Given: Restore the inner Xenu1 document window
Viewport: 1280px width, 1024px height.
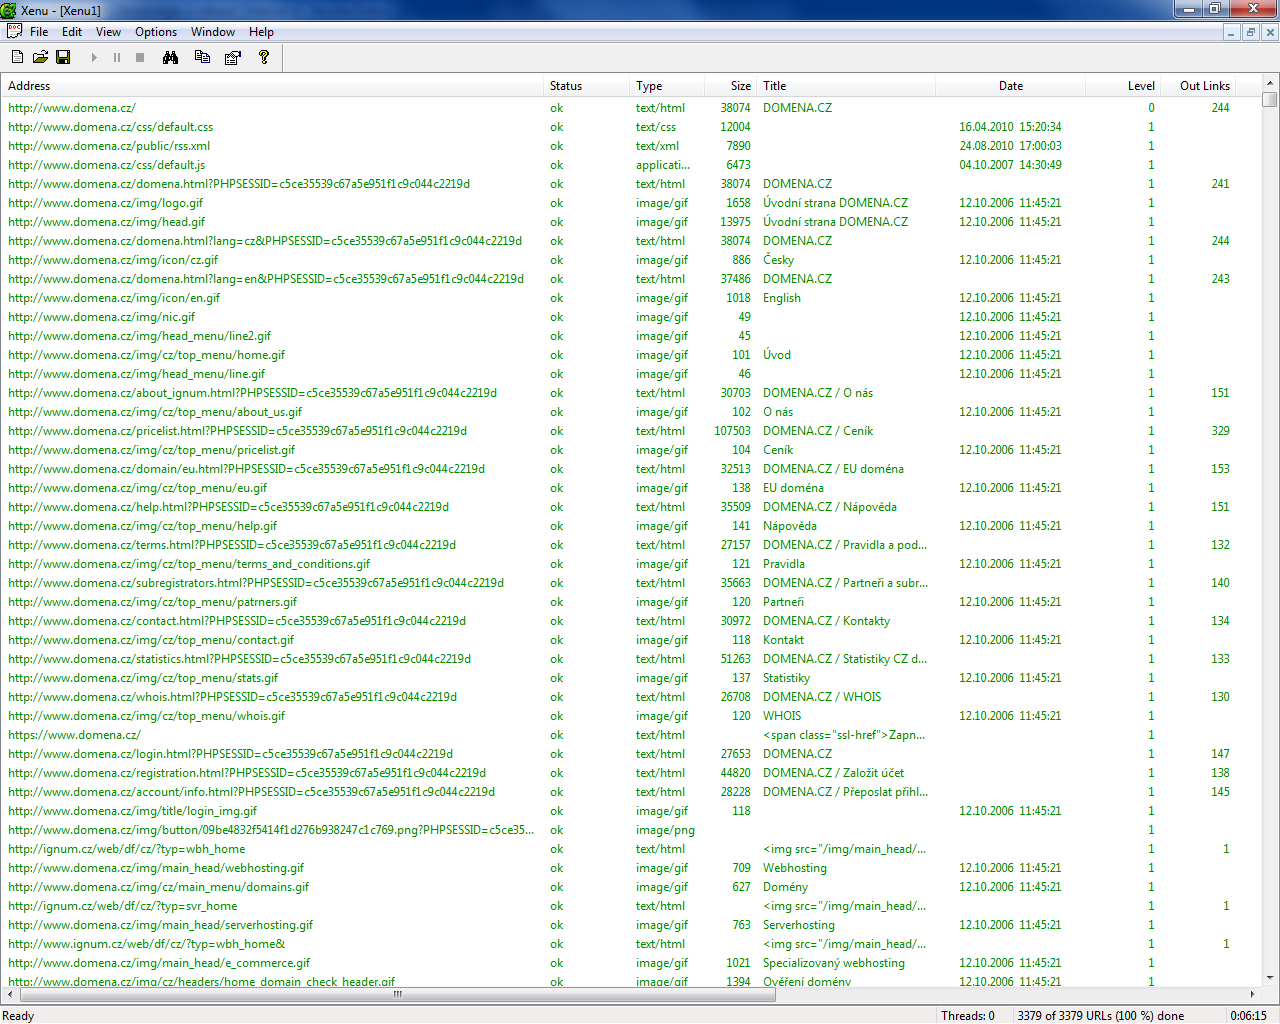Looking at the screenshot, I should [1250, 32].
